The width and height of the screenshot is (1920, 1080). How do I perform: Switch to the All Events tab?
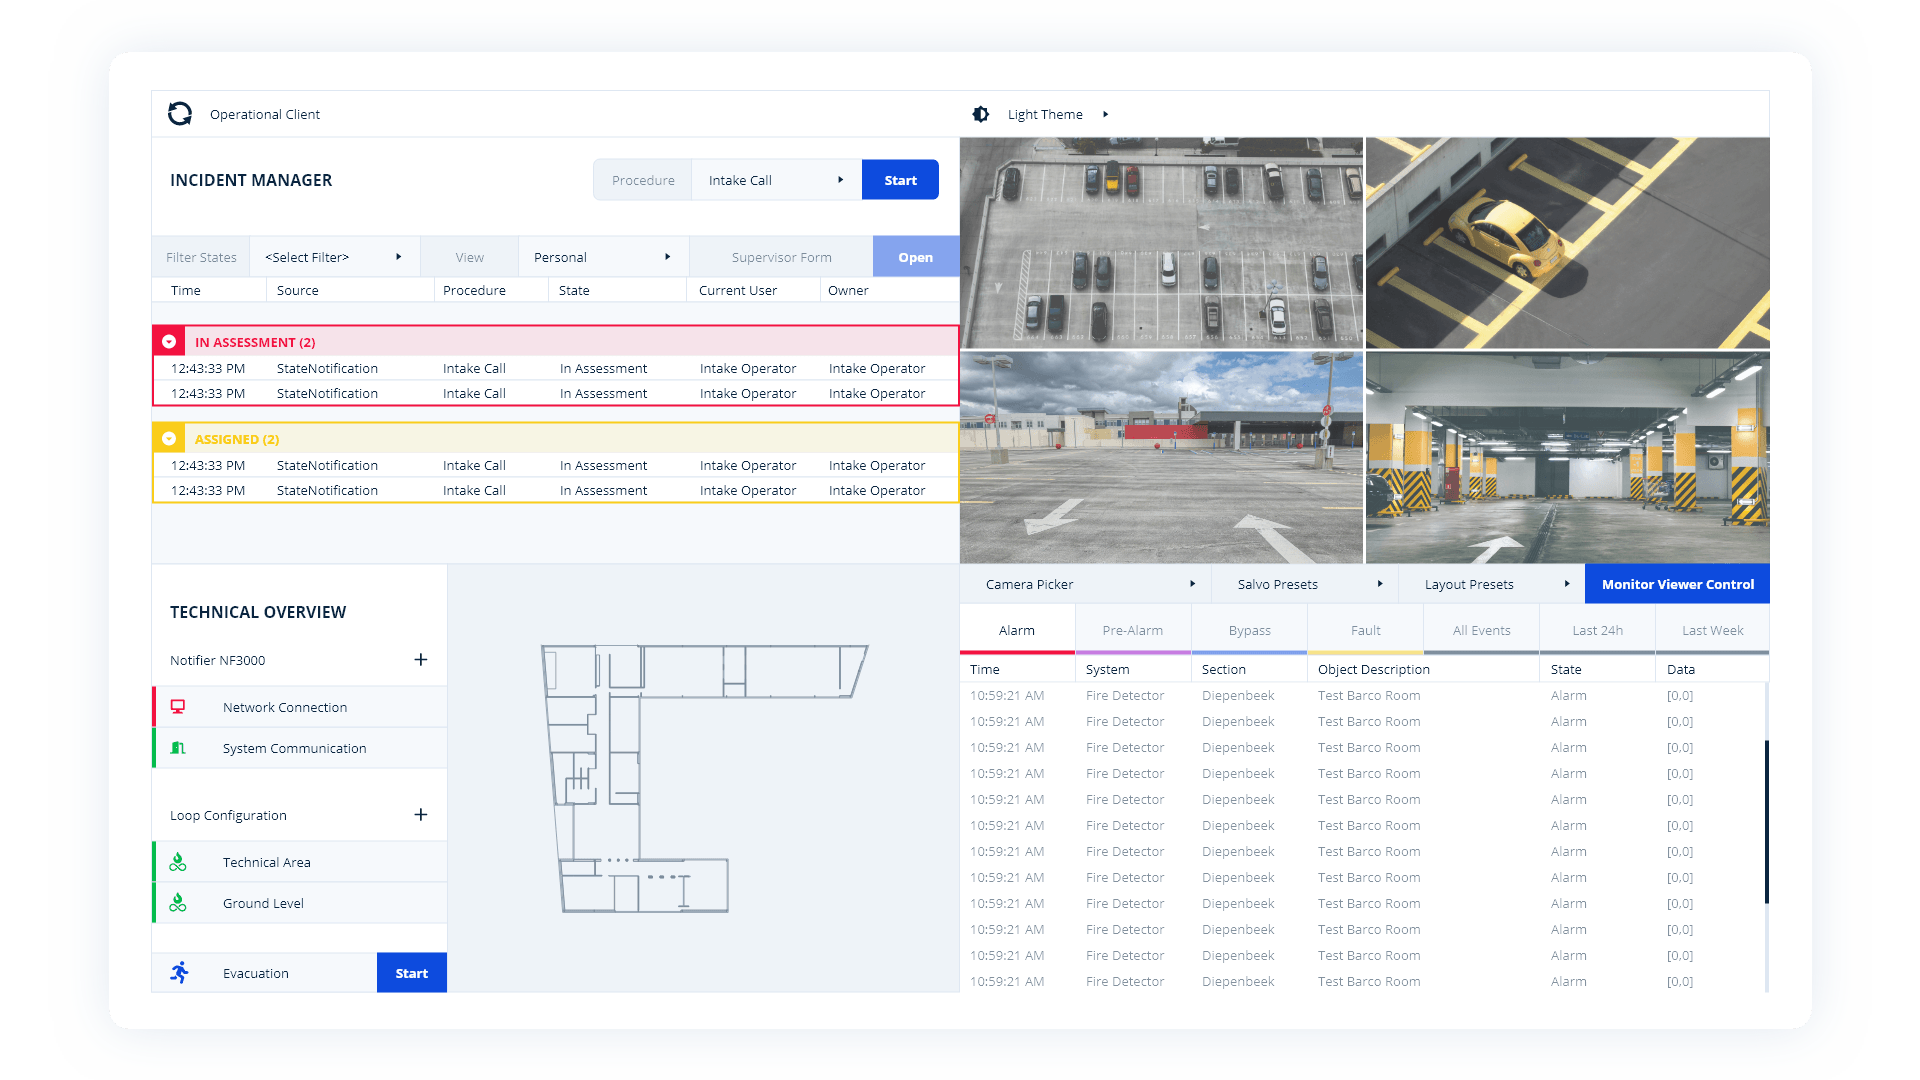click(x=1481, y=630)
